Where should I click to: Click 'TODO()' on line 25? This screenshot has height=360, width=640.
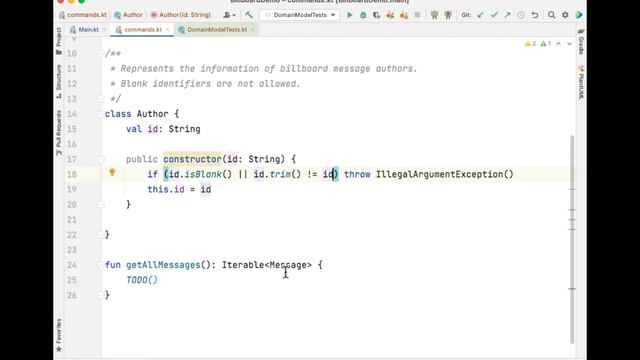(142, 280)
